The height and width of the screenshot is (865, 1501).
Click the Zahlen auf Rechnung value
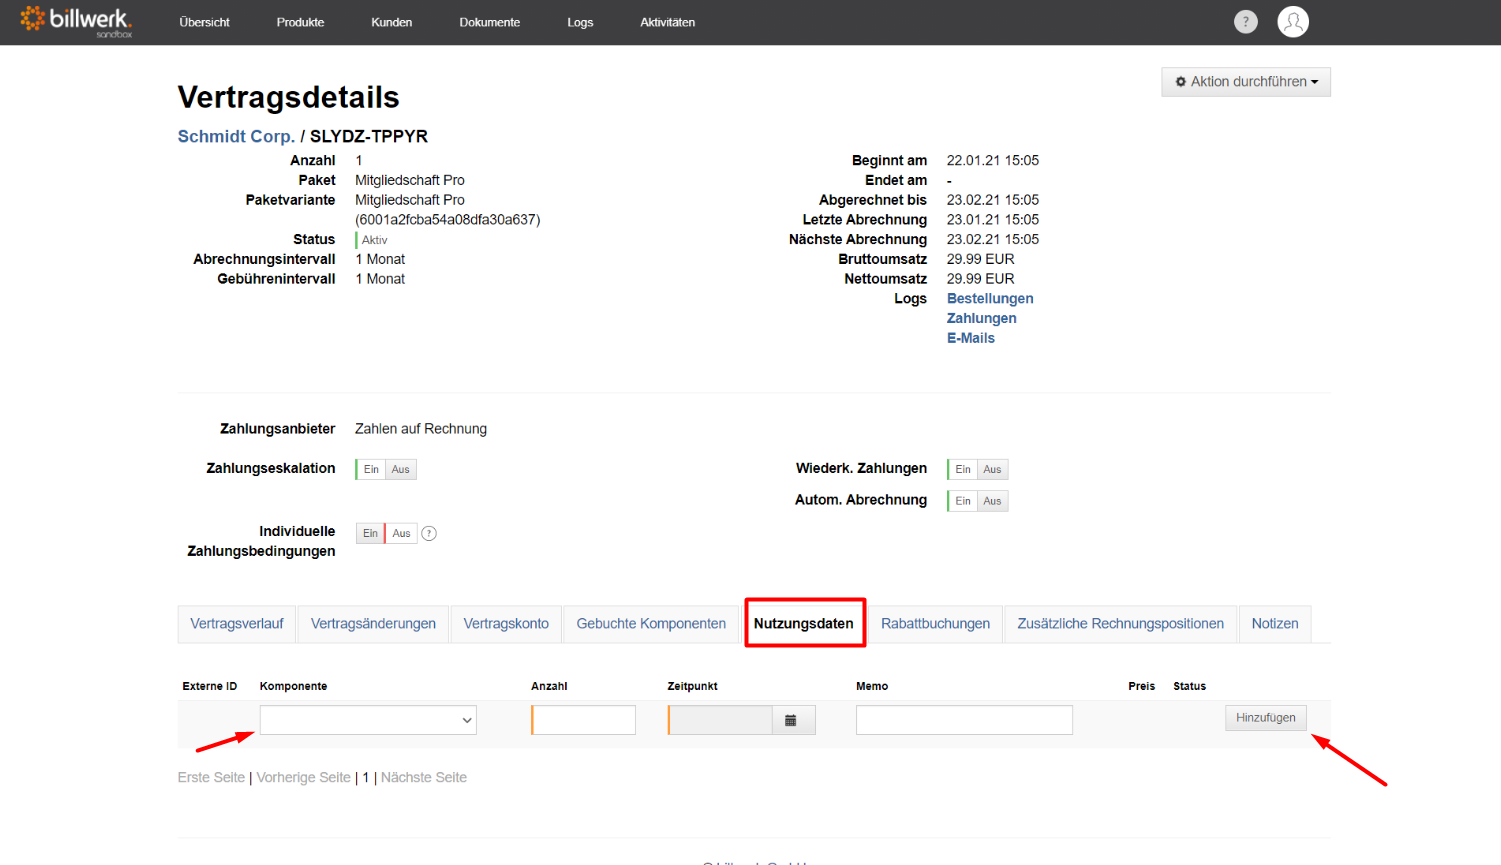tap(421, 429)
